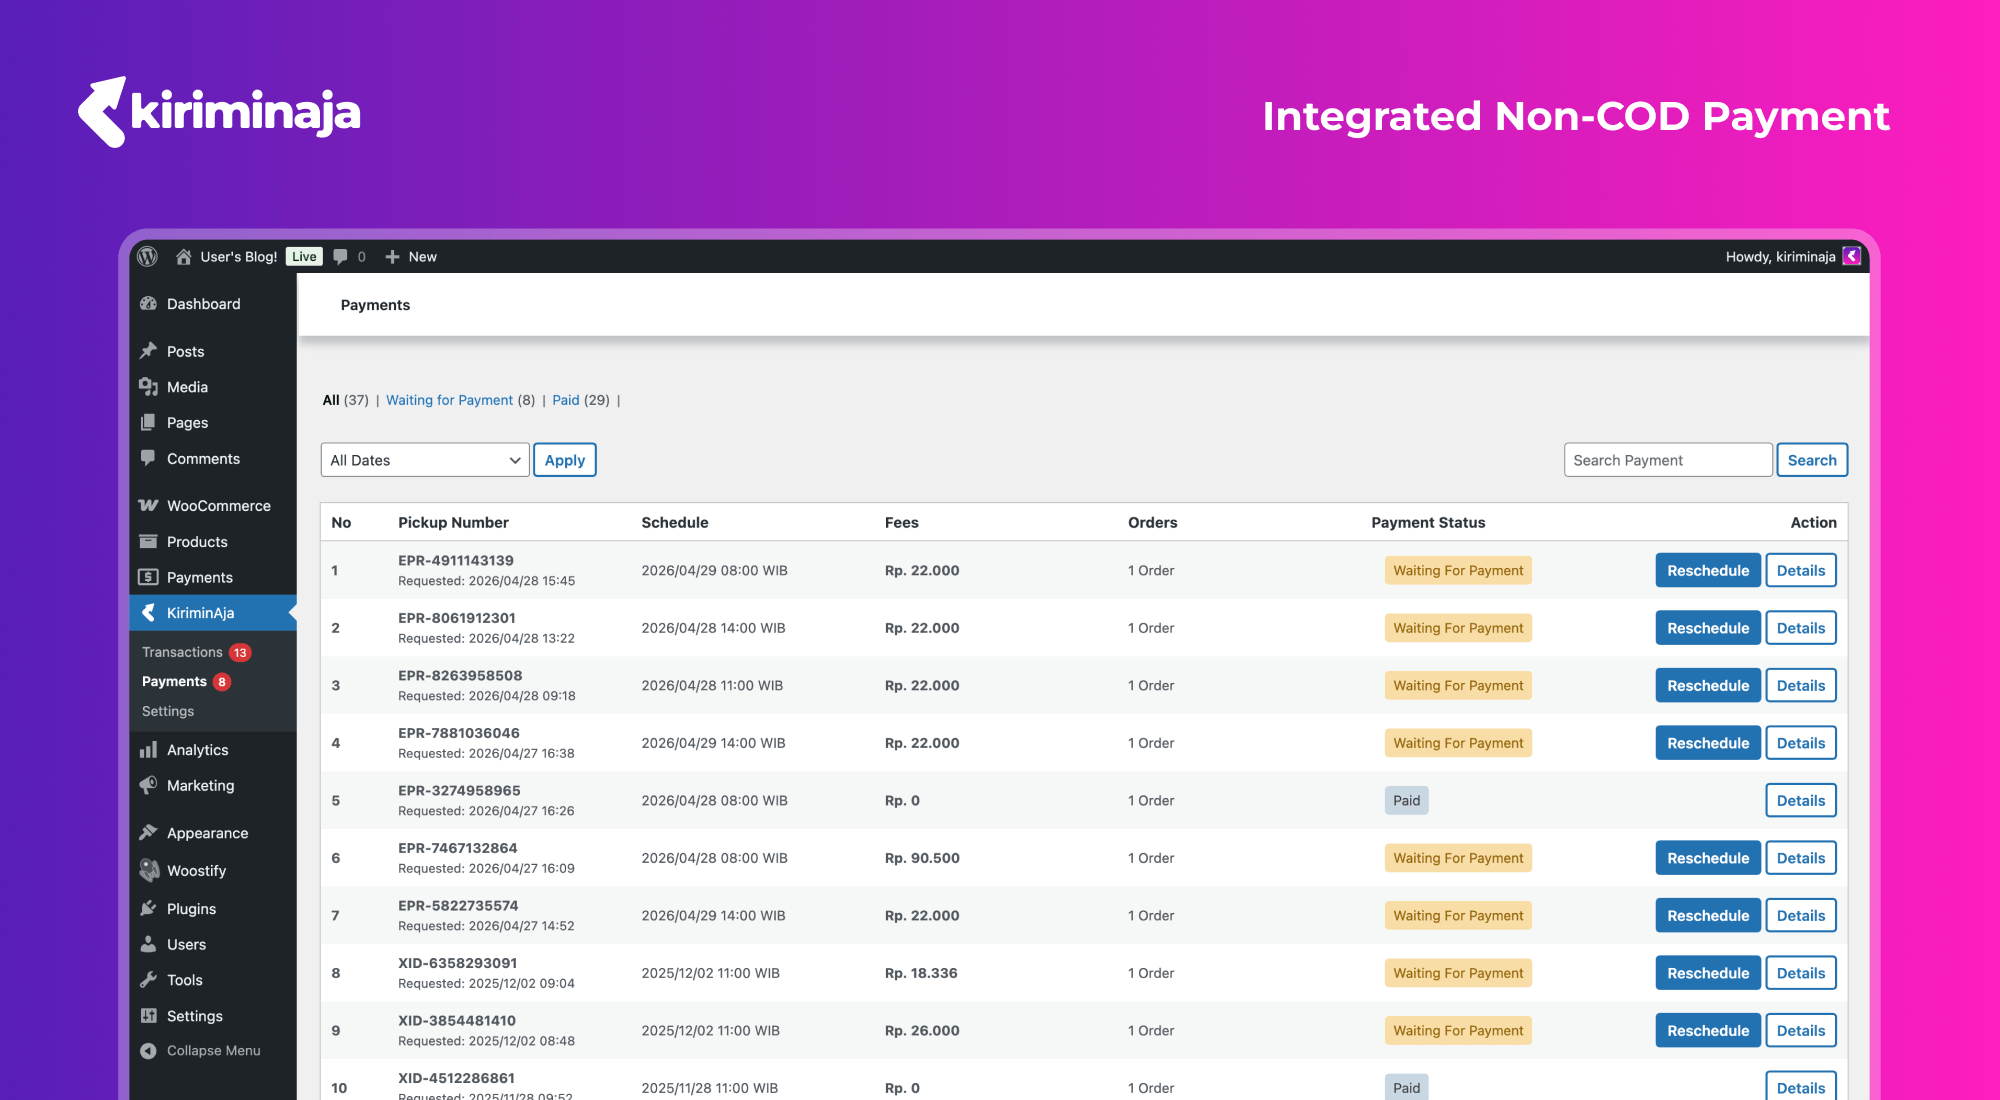
Task: Apply the date filter
Action: click(565, 460)
